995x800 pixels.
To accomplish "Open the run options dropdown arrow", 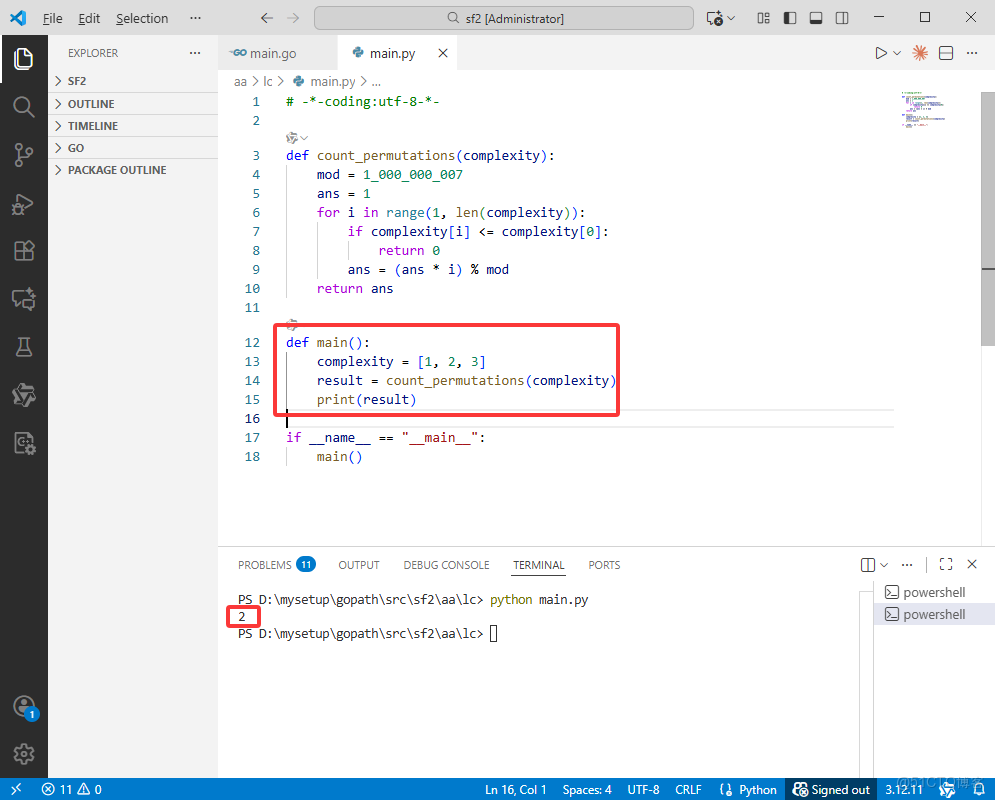I will click(897, 53).
